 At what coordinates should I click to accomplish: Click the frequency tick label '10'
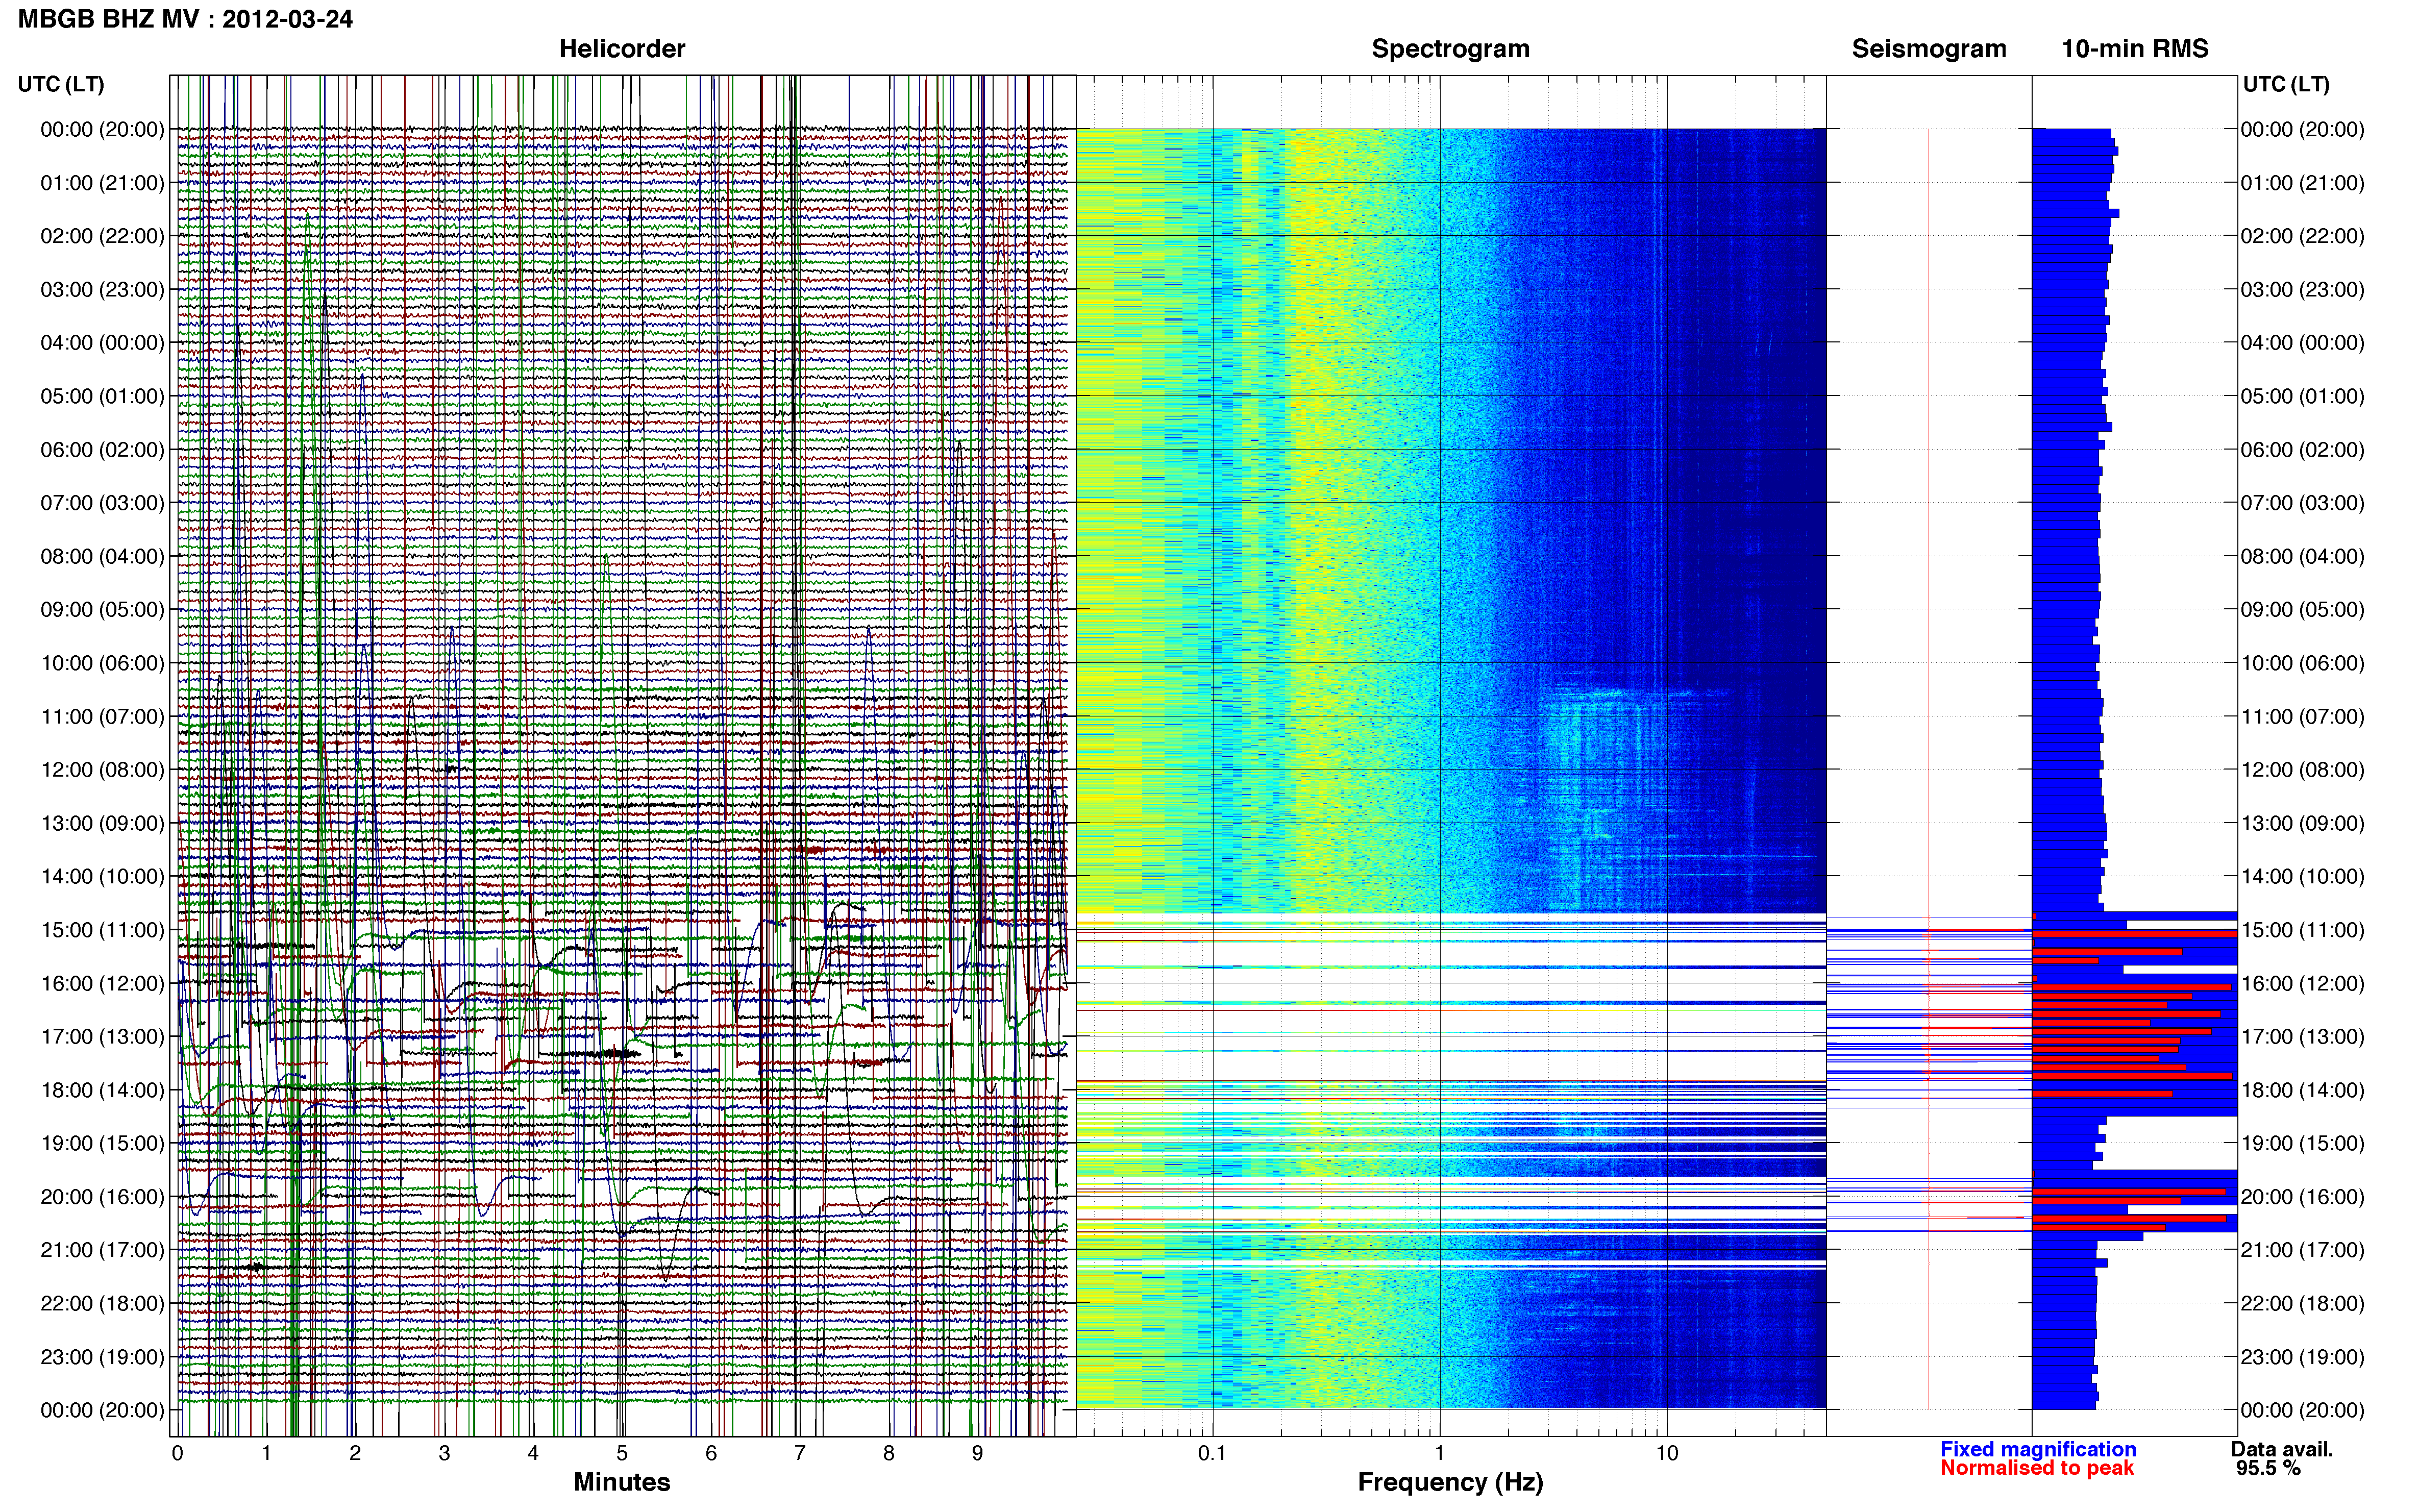[1667, 1453]
